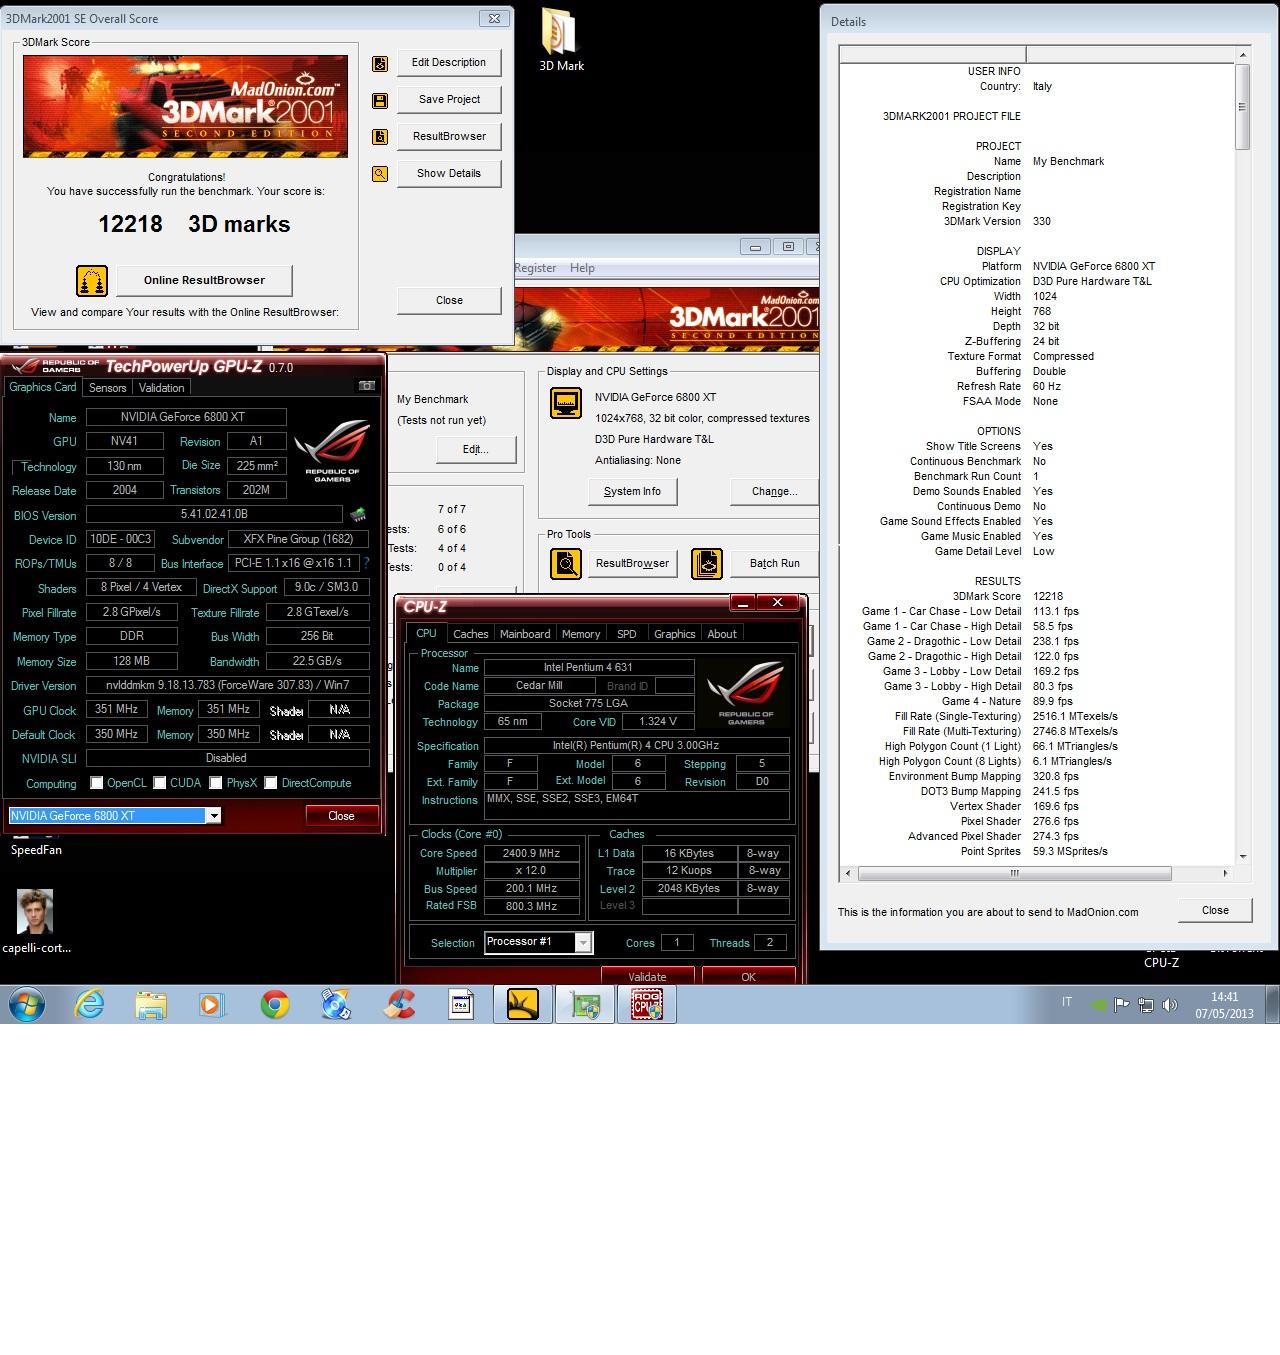Switch to the Memory tab in CPU-Z
The height and width of the screenshot is (1355, 1280).
581,634
